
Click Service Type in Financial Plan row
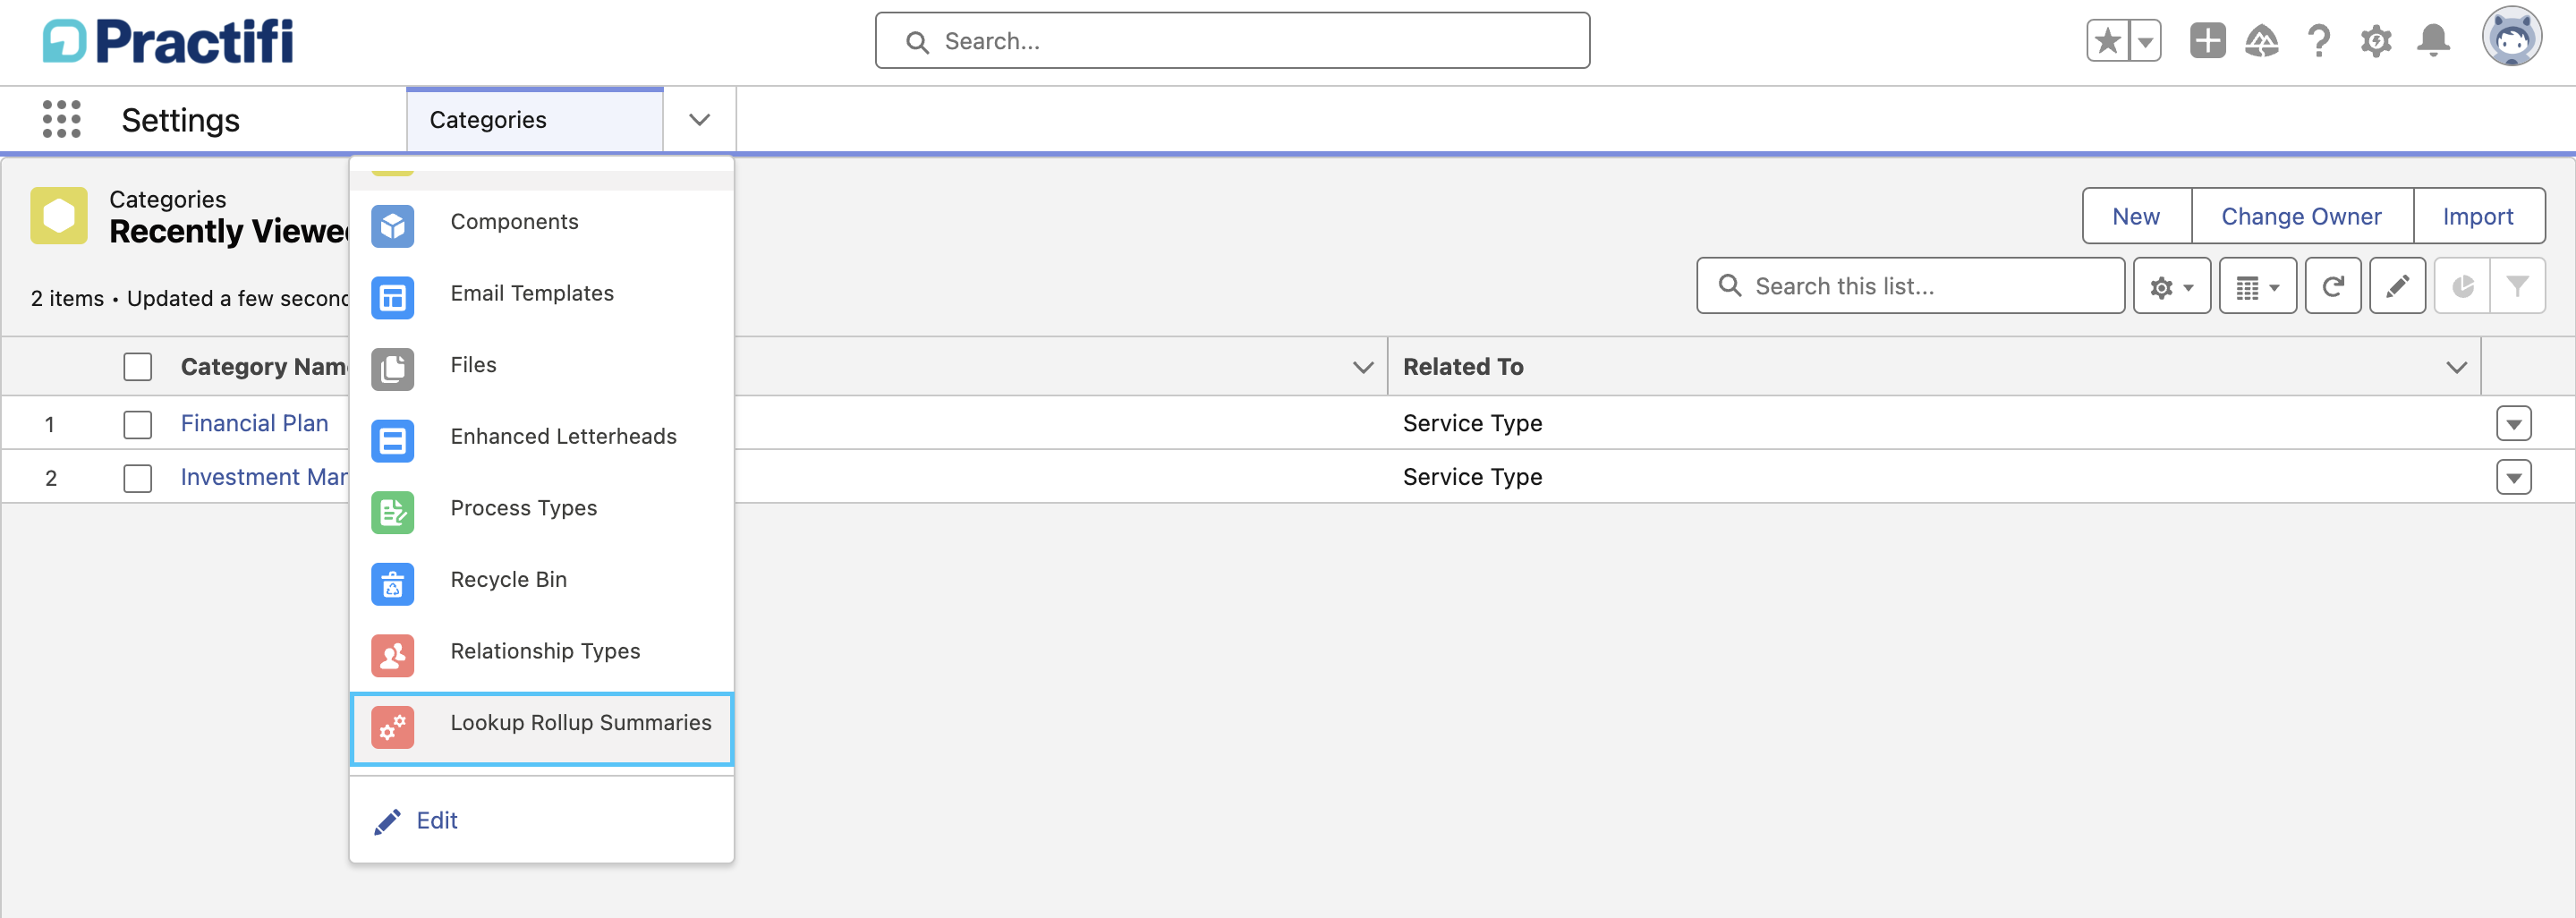click(1472, 423)
